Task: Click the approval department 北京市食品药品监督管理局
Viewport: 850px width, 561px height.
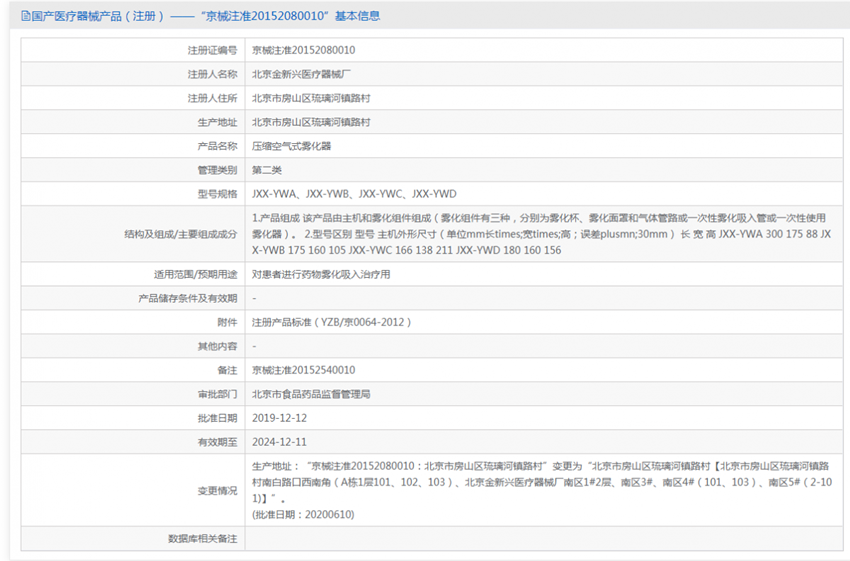Action: tap(311, 394)
